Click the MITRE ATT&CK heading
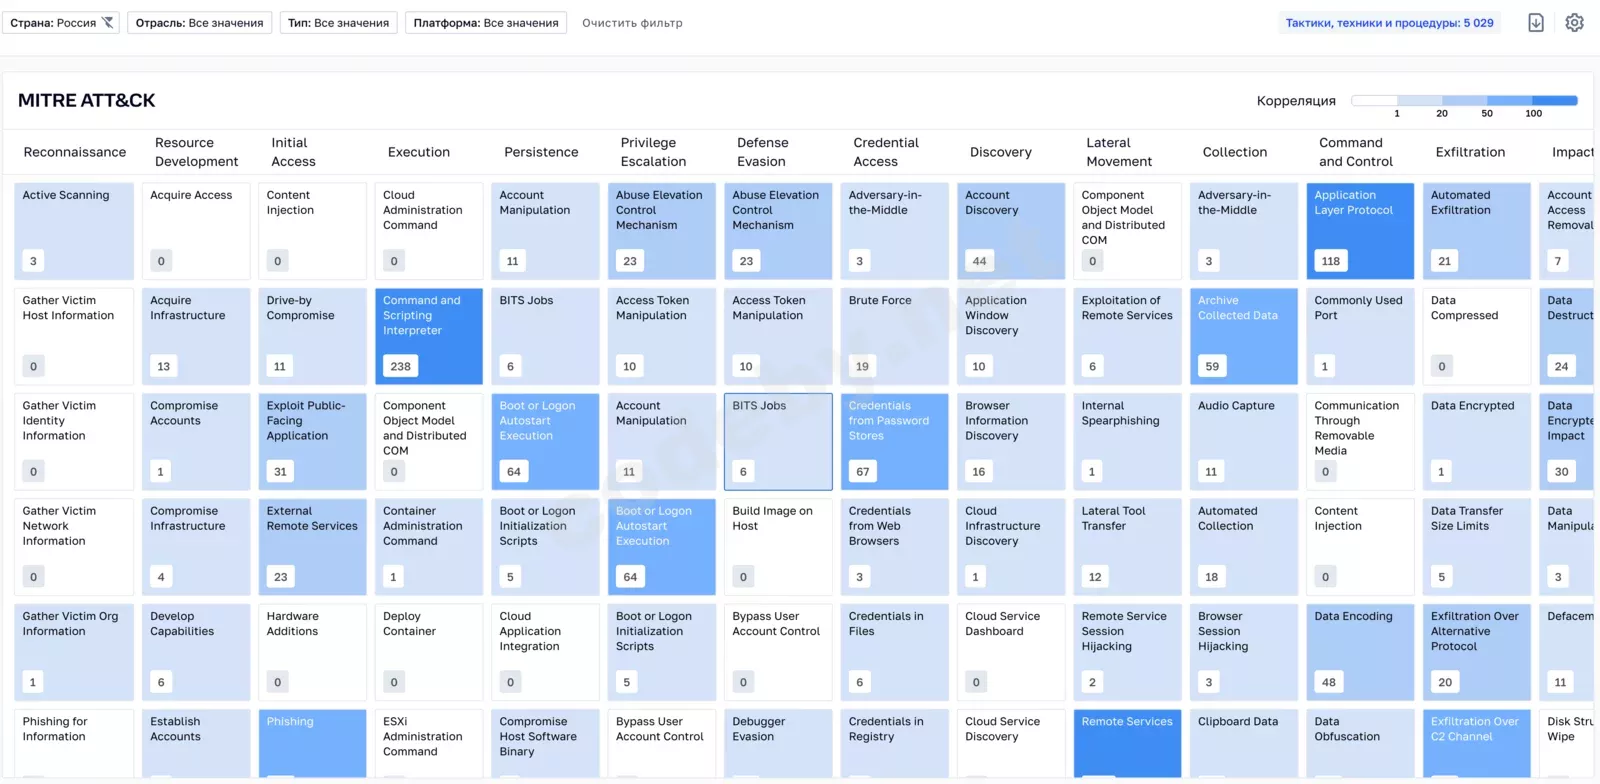Viewport: 1600px width, 784px height. (87, 100)
